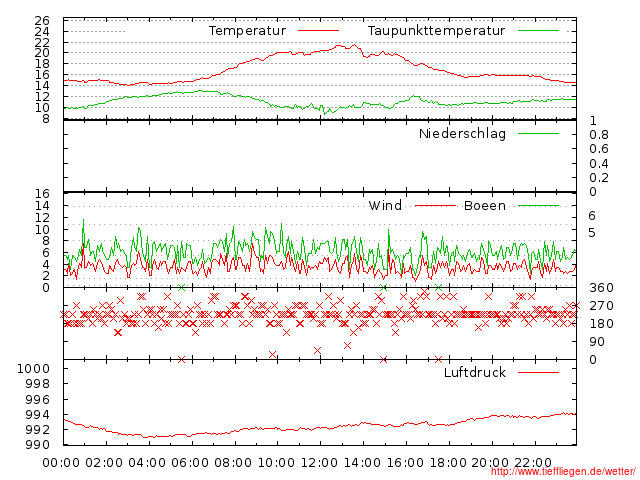This screenshot has width=640, height=480.
Task: Click the 360 wind direction axis value
Action: [601, 288]
